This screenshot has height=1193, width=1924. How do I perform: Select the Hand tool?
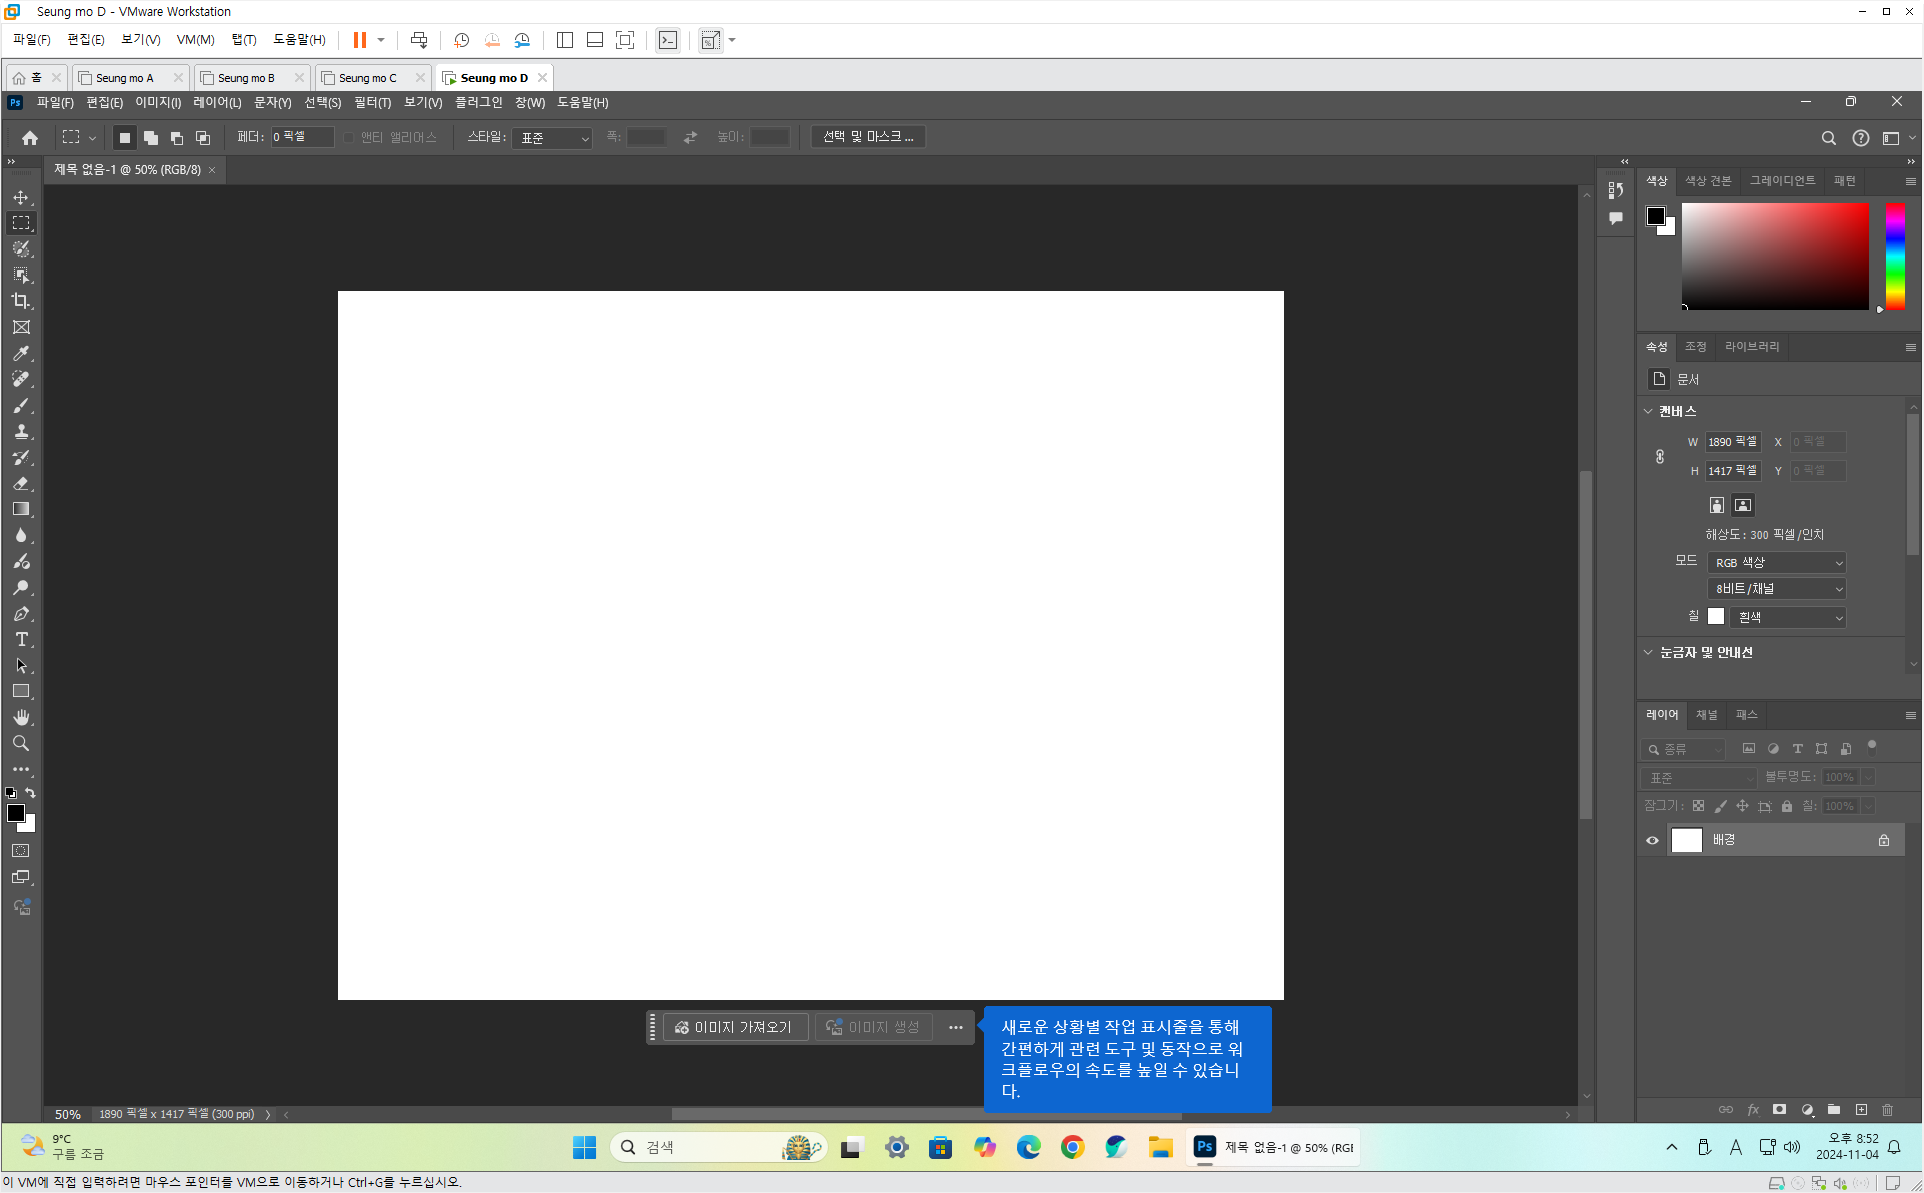(x=21, y=717)
